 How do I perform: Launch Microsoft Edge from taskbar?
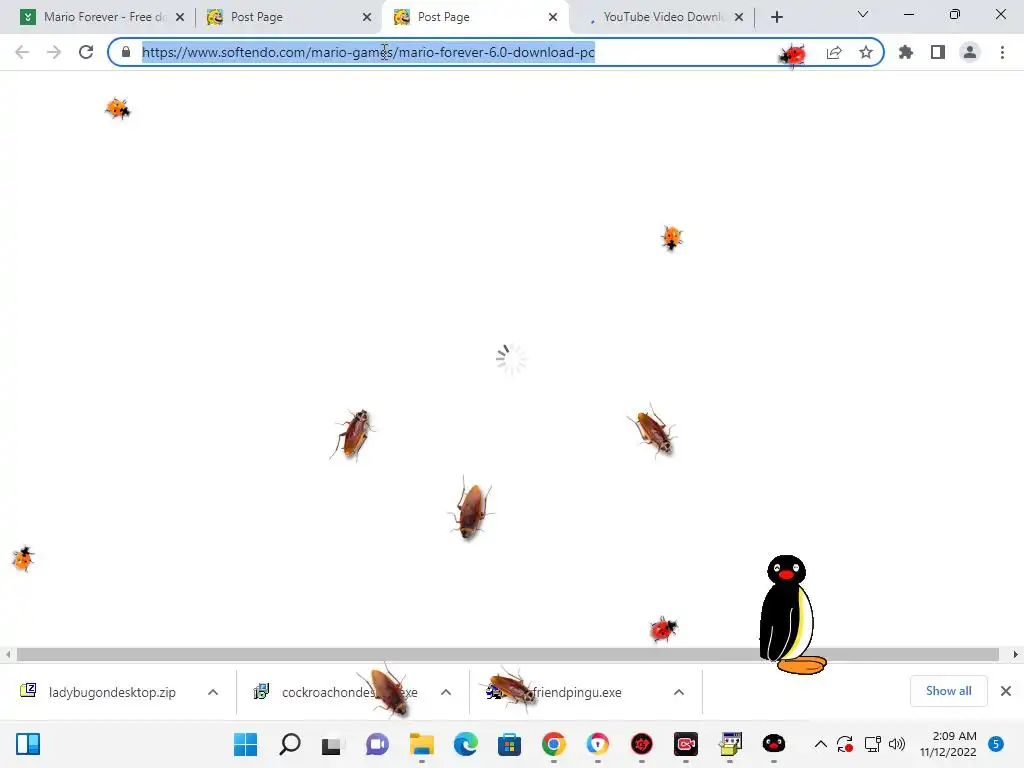click(x=466, y=744)
